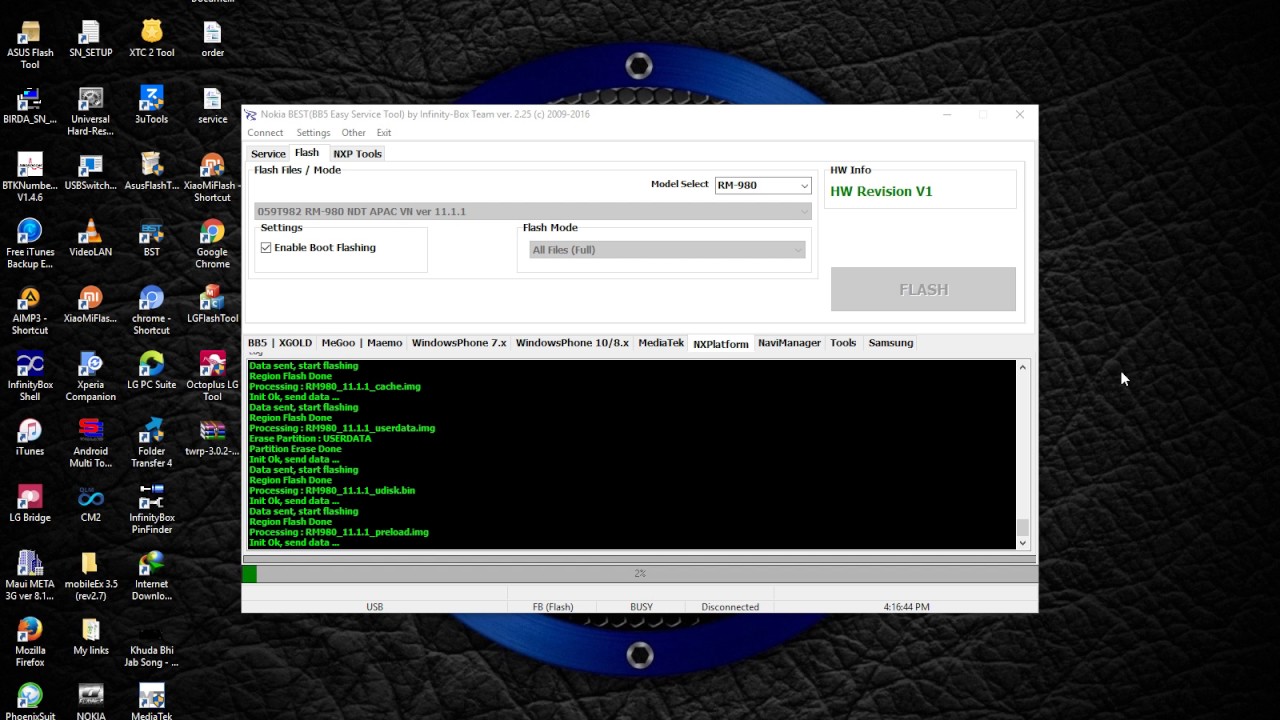
Task: Switch to NXP Tools tab
Action: tap(357, 154)
